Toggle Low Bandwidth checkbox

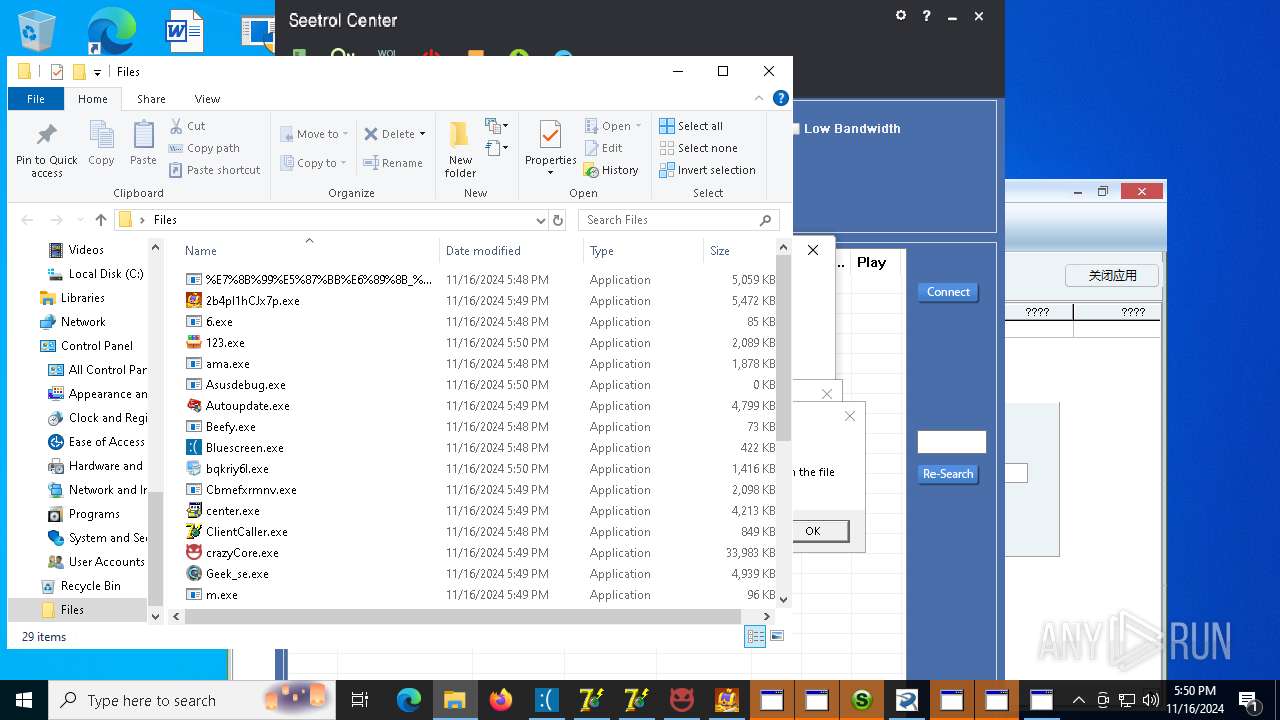coord(796,128)
